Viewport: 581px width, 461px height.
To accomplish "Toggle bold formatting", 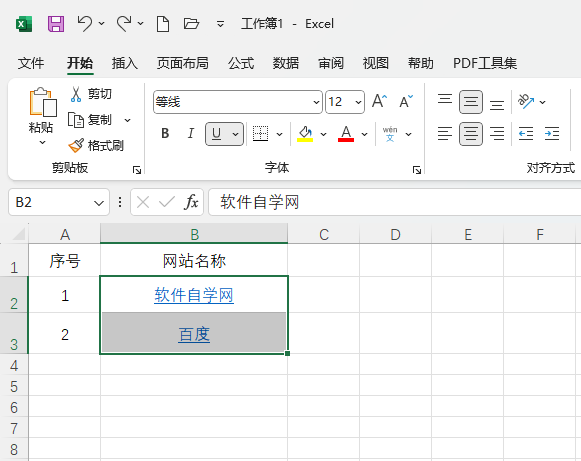I will point(165,133).
